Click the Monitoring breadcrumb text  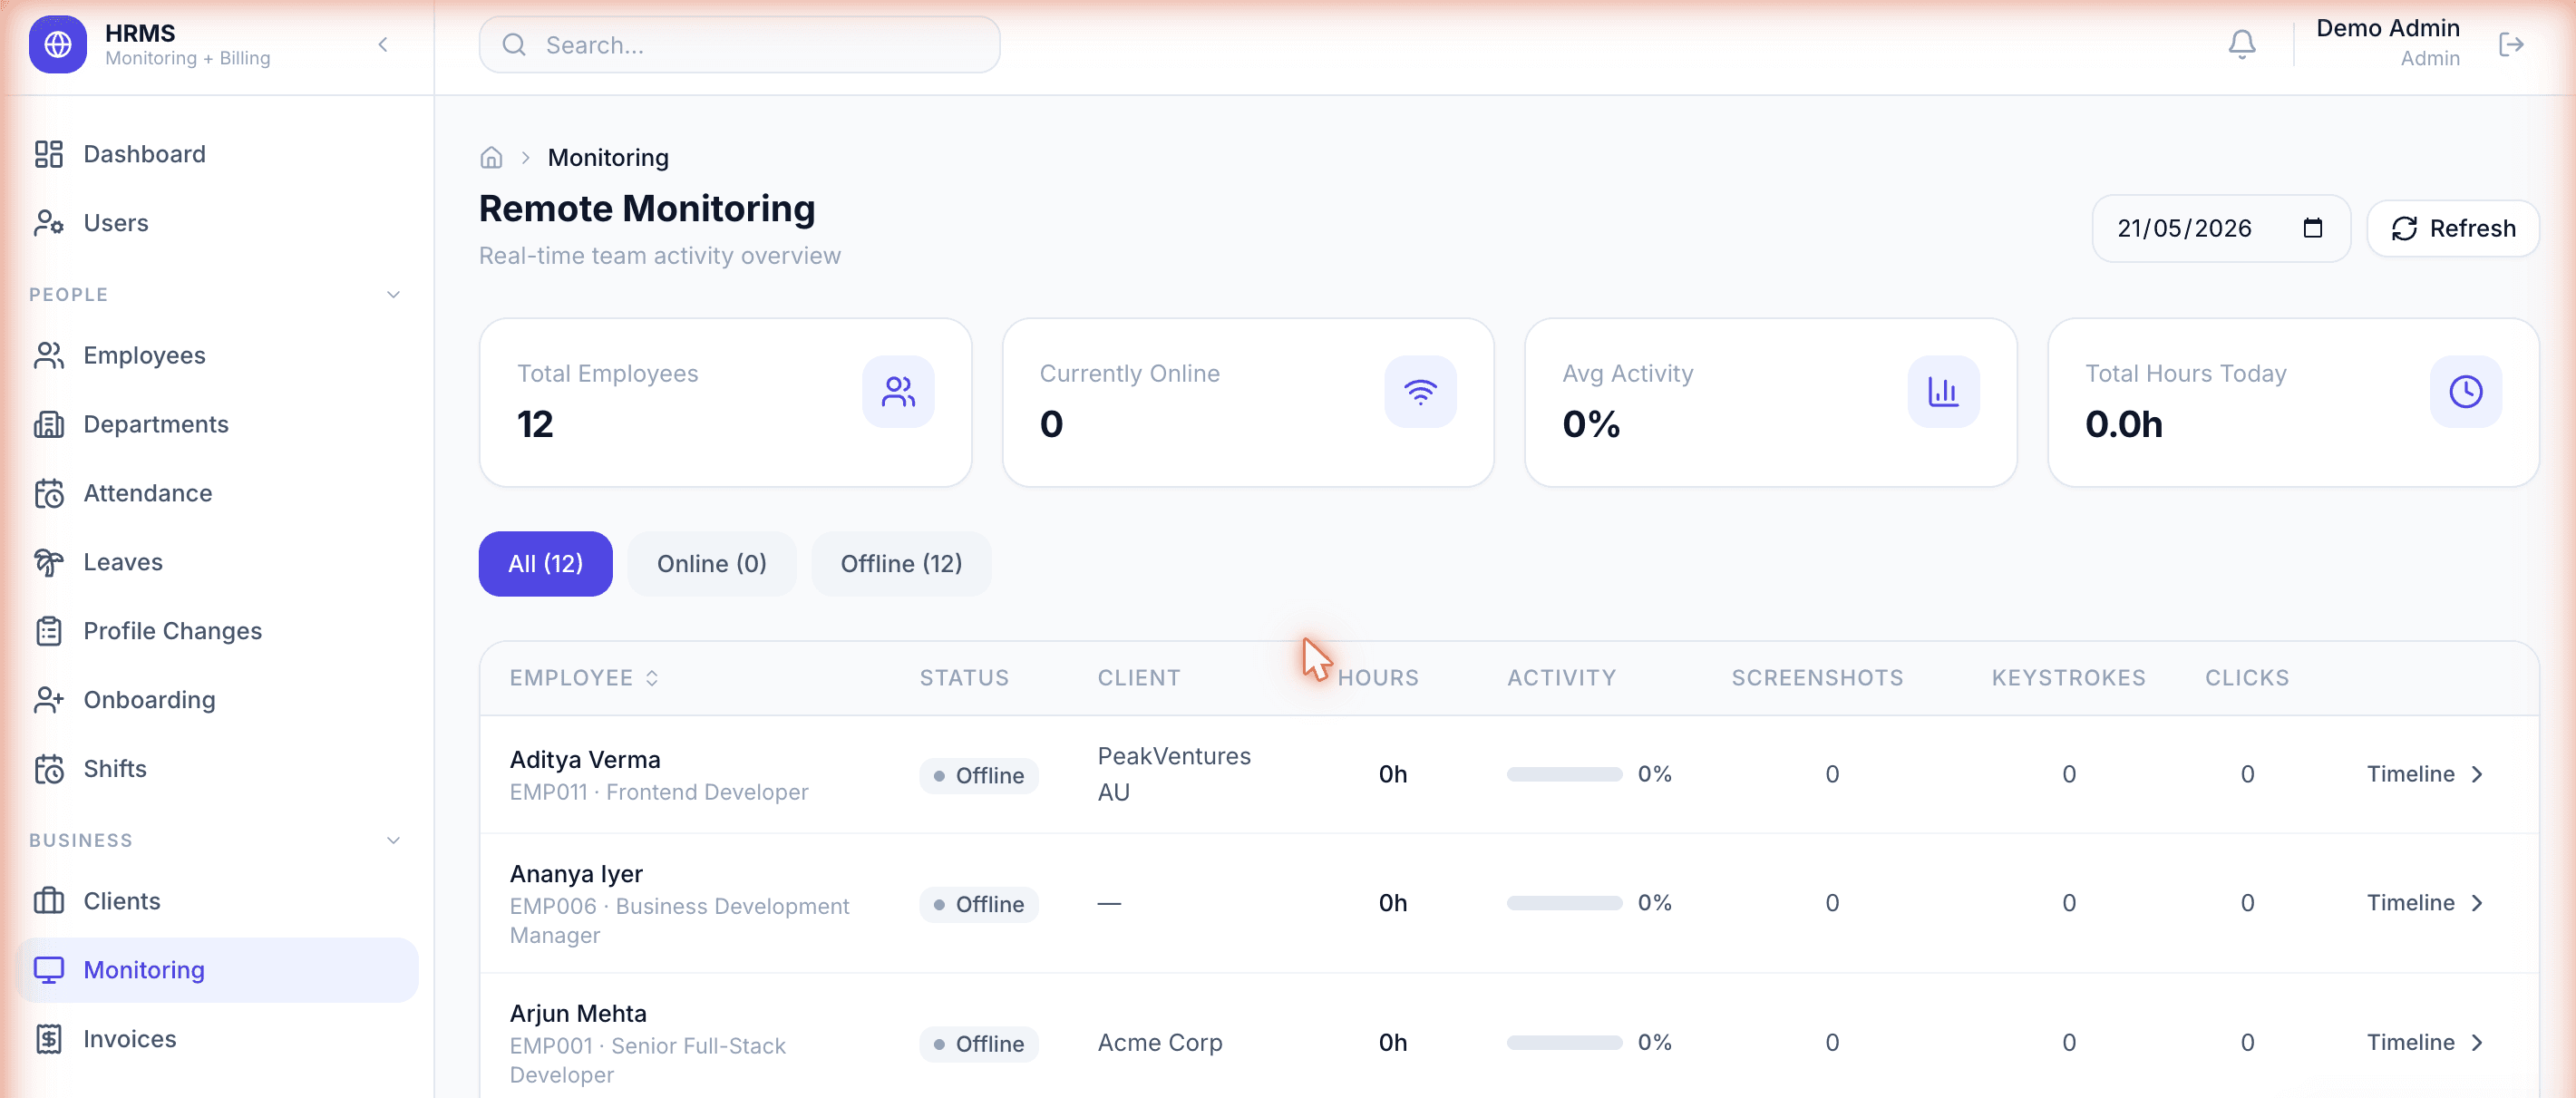point(608,158)
